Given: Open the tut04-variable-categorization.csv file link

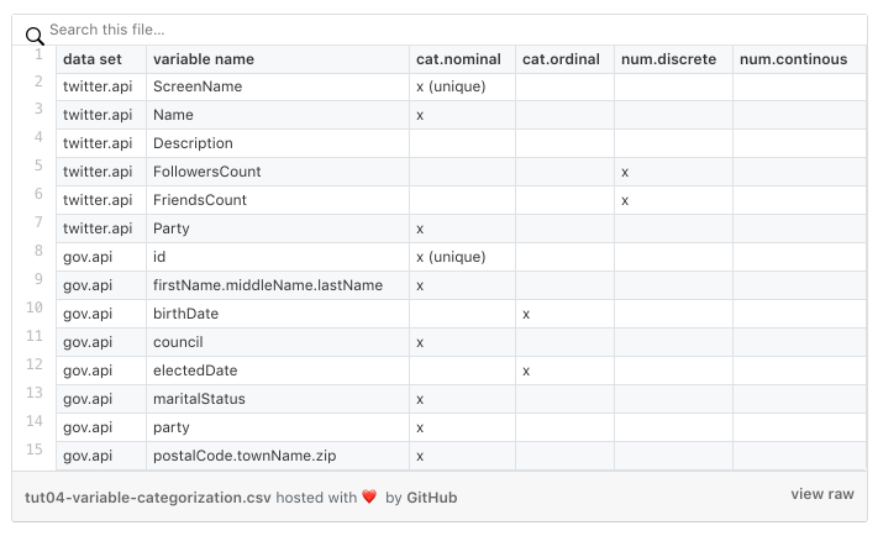Looking at the screenshot, I should (x=148, y=497).
